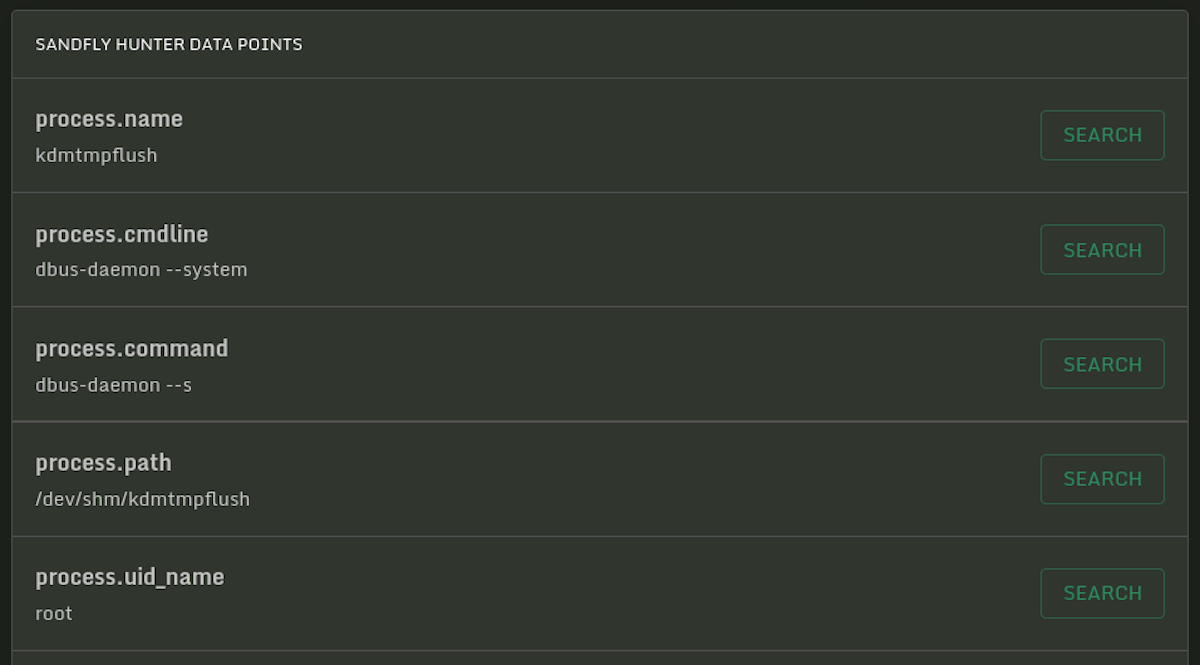The width and height of the screenshot is (1200, 665).
Task: Click the Sandfly Hunter Data Points title
Action: point(169,45)
